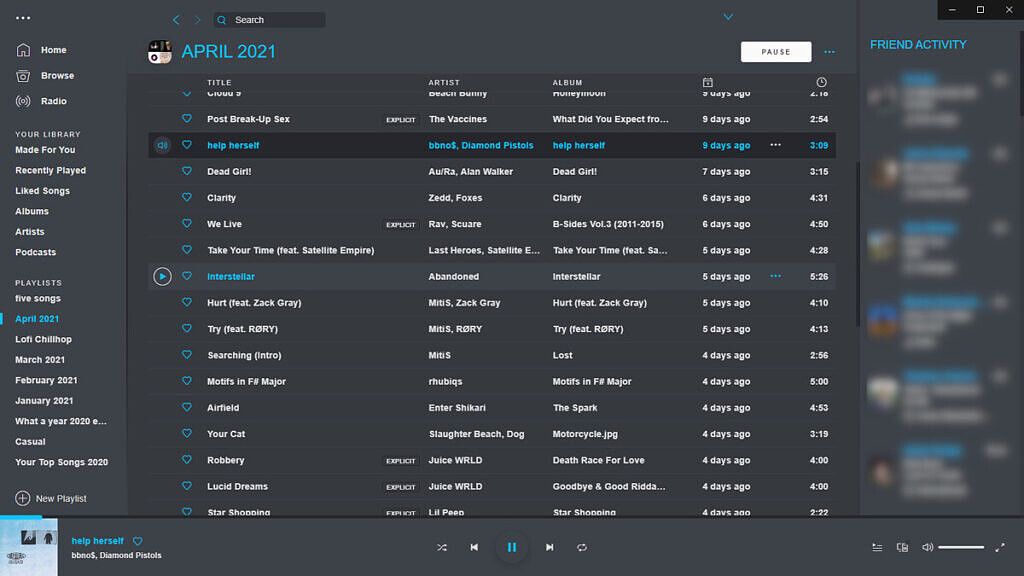1024x576 pixels.
Task: Open album Death Race For Love
Action: point(598,460)
